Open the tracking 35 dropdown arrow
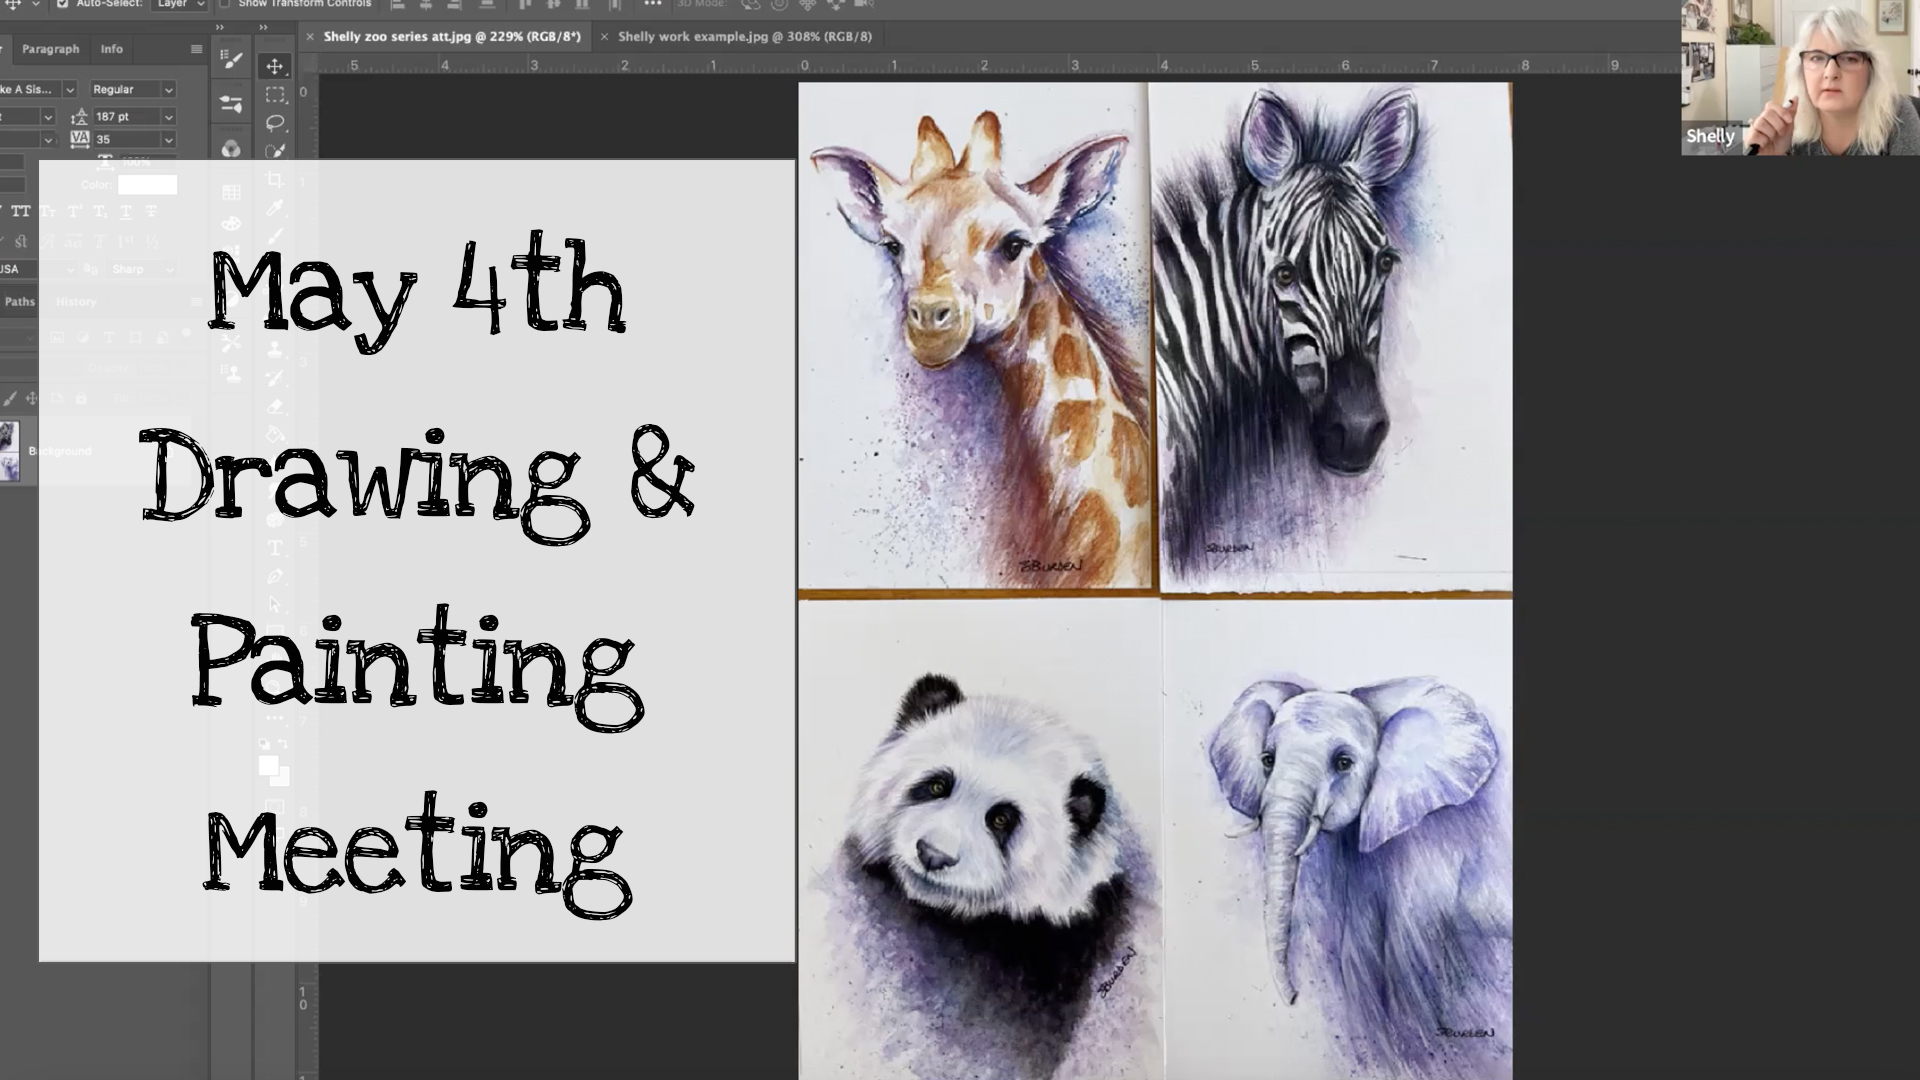The width and height of the screenshot is (1920, 1080). pos(168,140)
